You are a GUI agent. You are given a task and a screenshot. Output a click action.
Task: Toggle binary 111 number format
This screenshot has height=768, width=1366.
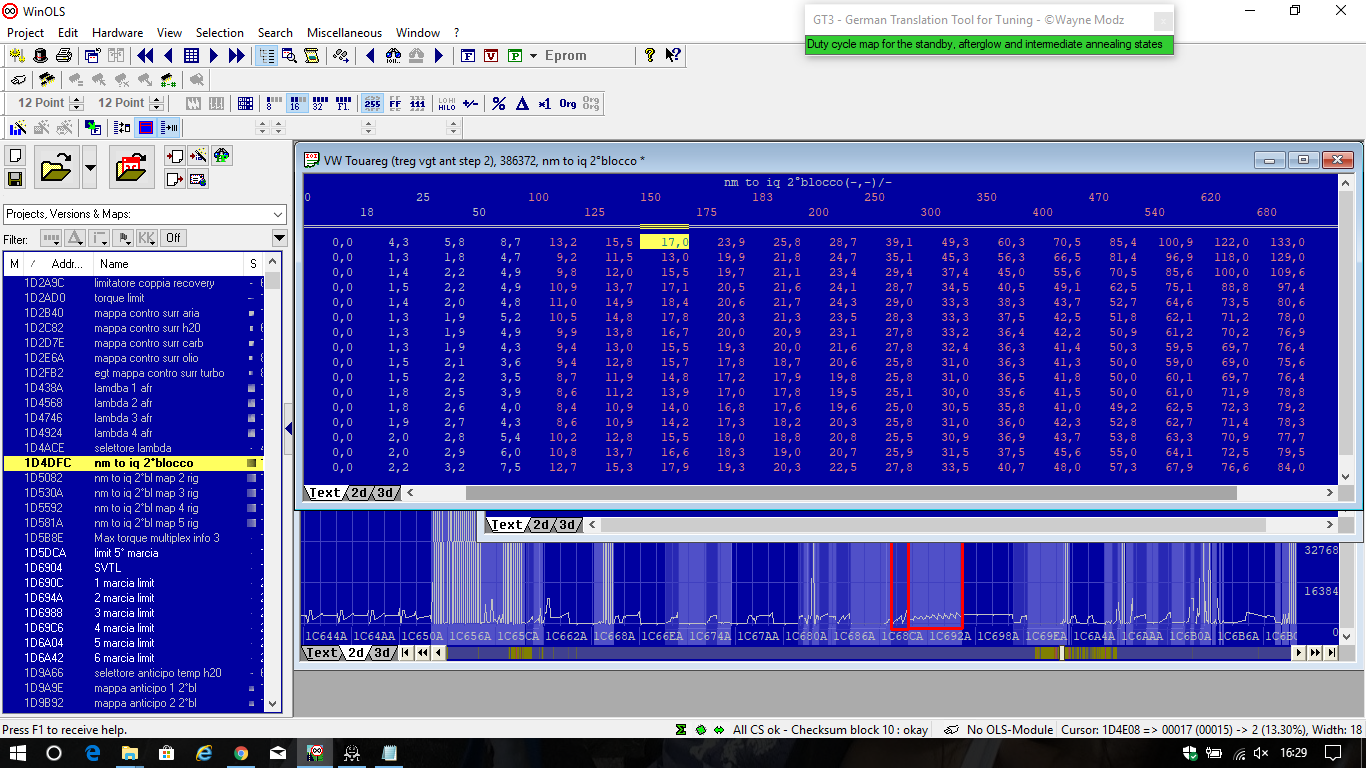click(418, 103)
